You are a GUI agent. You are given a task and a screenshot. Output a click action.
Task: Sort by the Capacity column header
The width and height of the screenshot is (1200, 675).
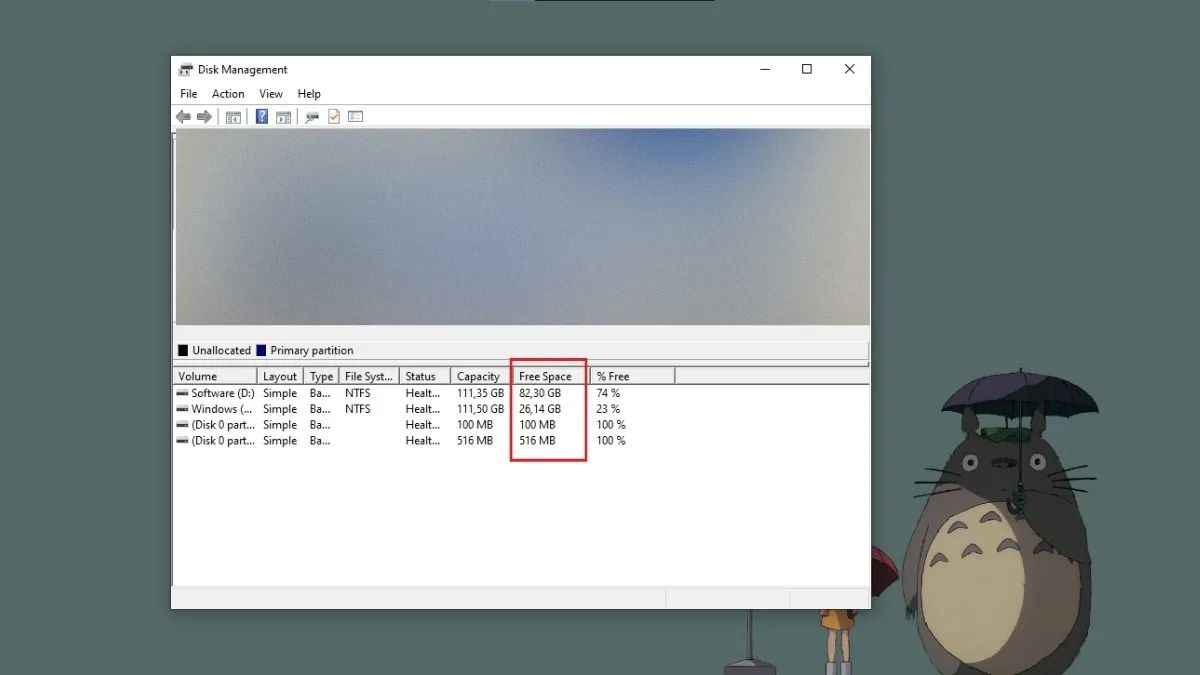tap(478, 377)
